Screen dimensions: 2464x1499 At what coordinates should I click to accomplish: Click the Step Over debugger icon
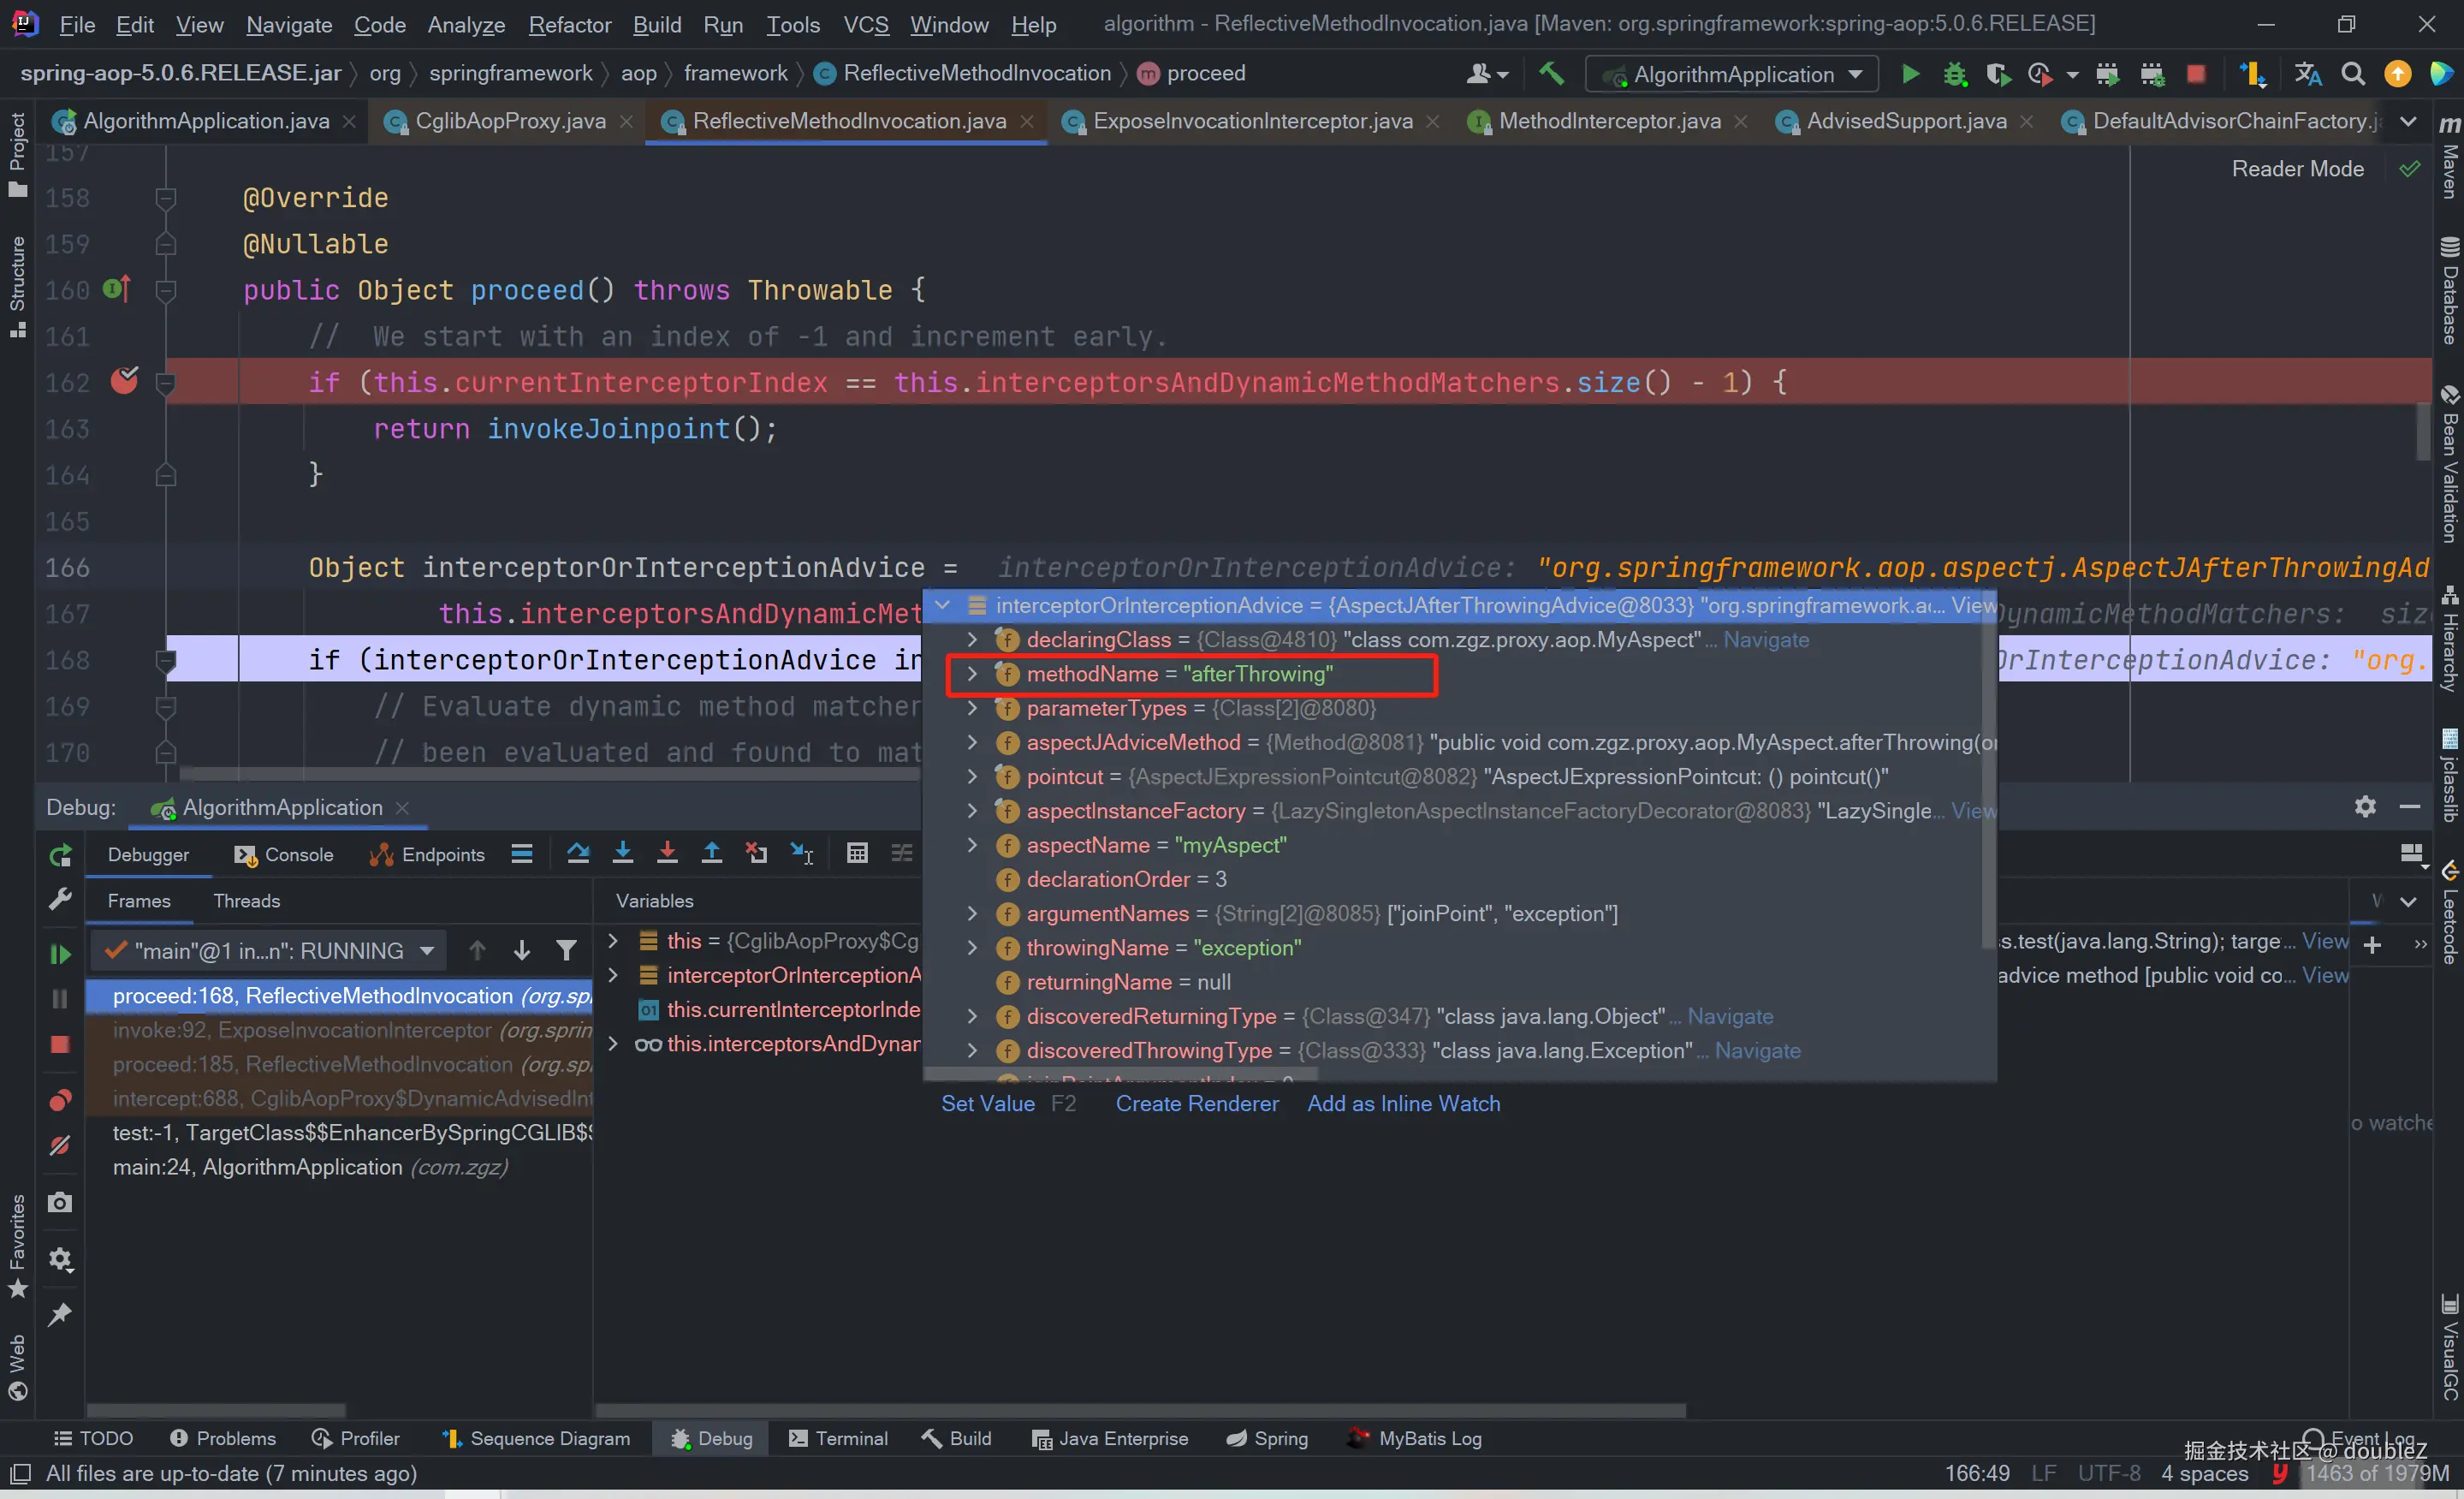click(x=578, y=853)
